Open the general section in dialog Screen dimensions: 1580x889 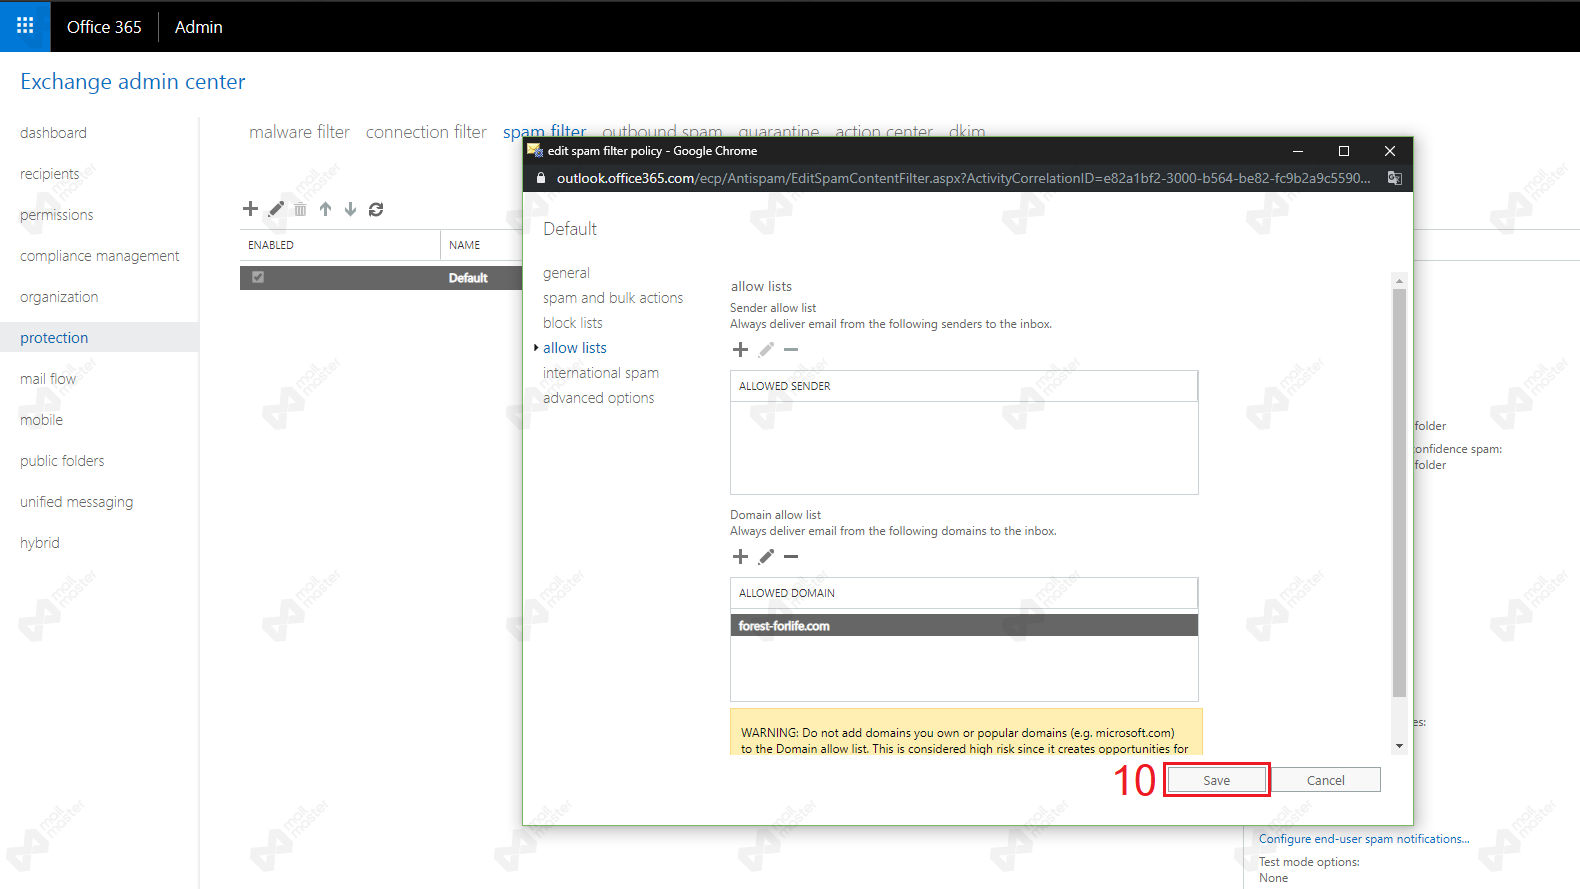coord(566,273)
